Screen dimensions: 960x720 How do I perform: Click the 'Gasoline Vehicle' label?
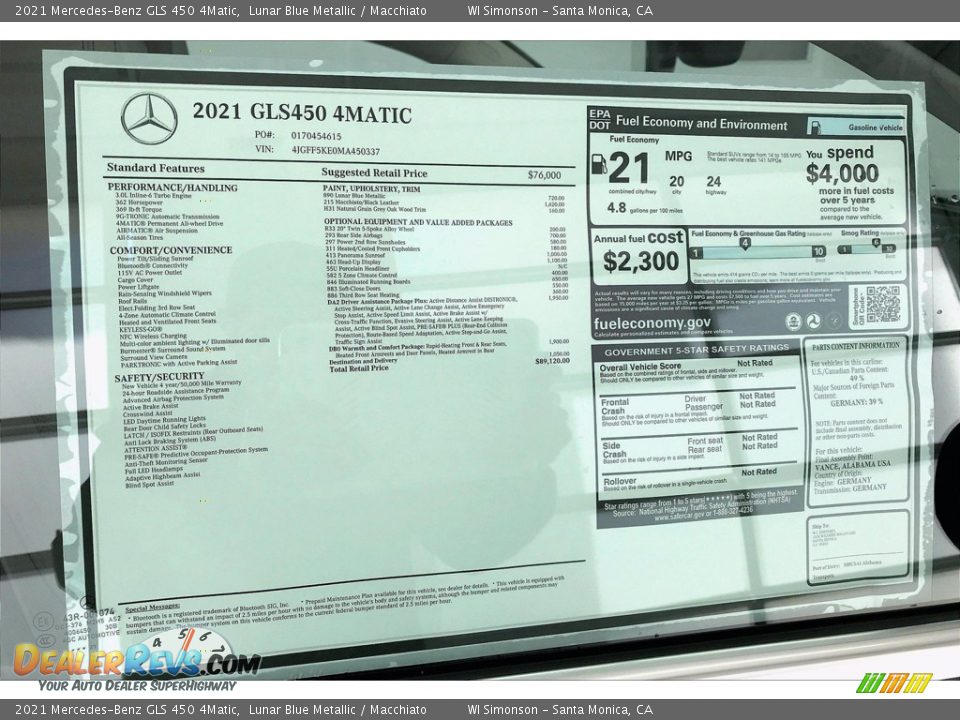tap(875, 127)
